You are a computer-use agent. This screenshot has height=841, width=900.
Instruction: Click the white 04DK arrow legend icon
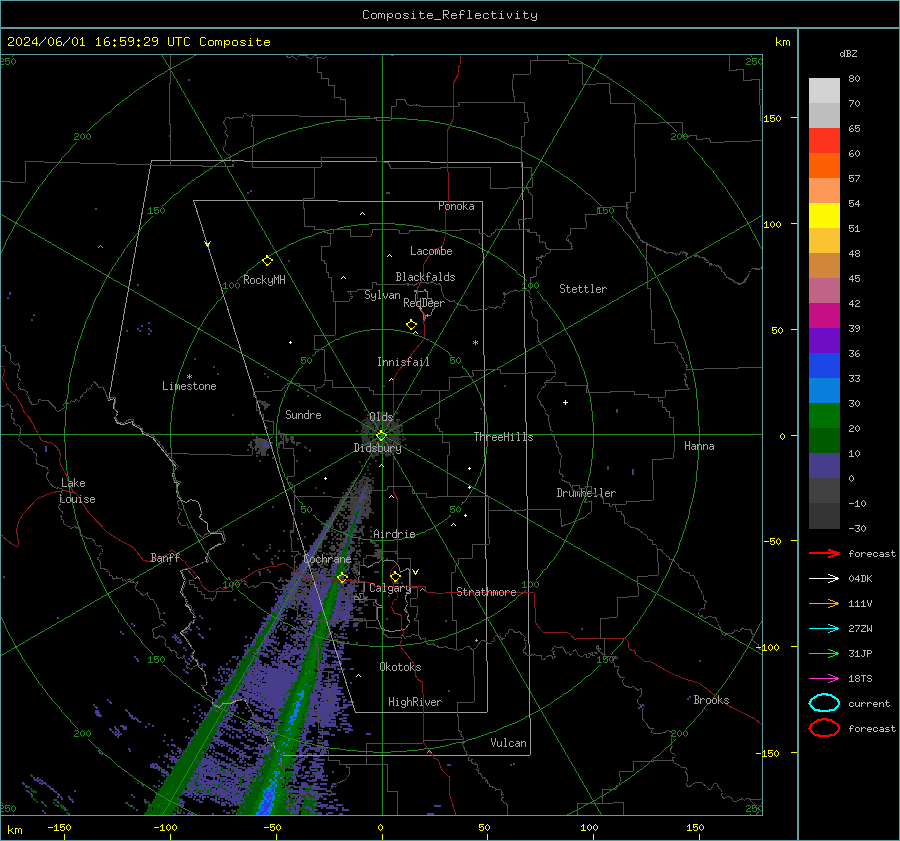[824, 578]
